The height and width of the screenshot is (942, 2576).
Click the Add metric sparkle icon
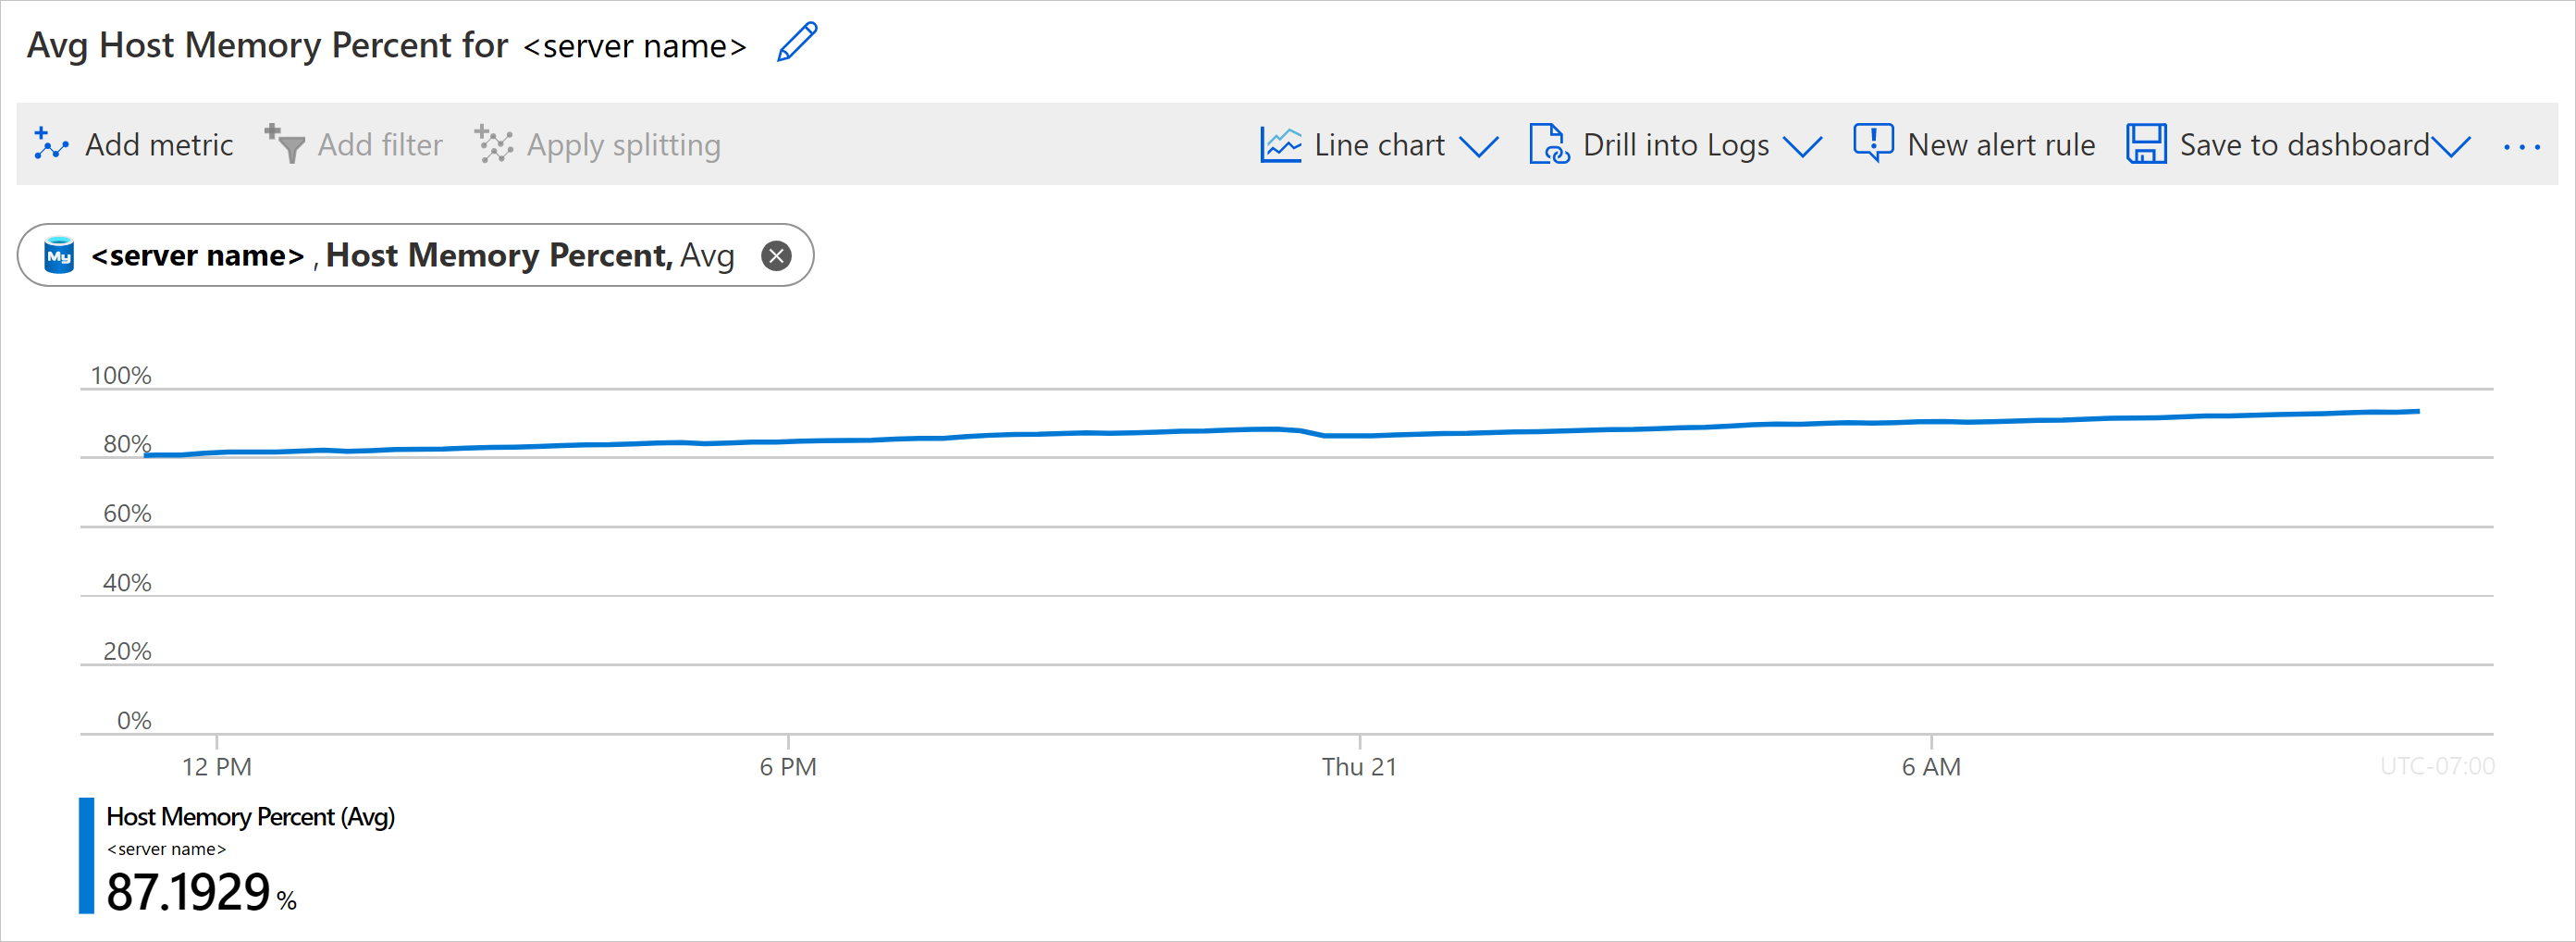coord(50,145)
